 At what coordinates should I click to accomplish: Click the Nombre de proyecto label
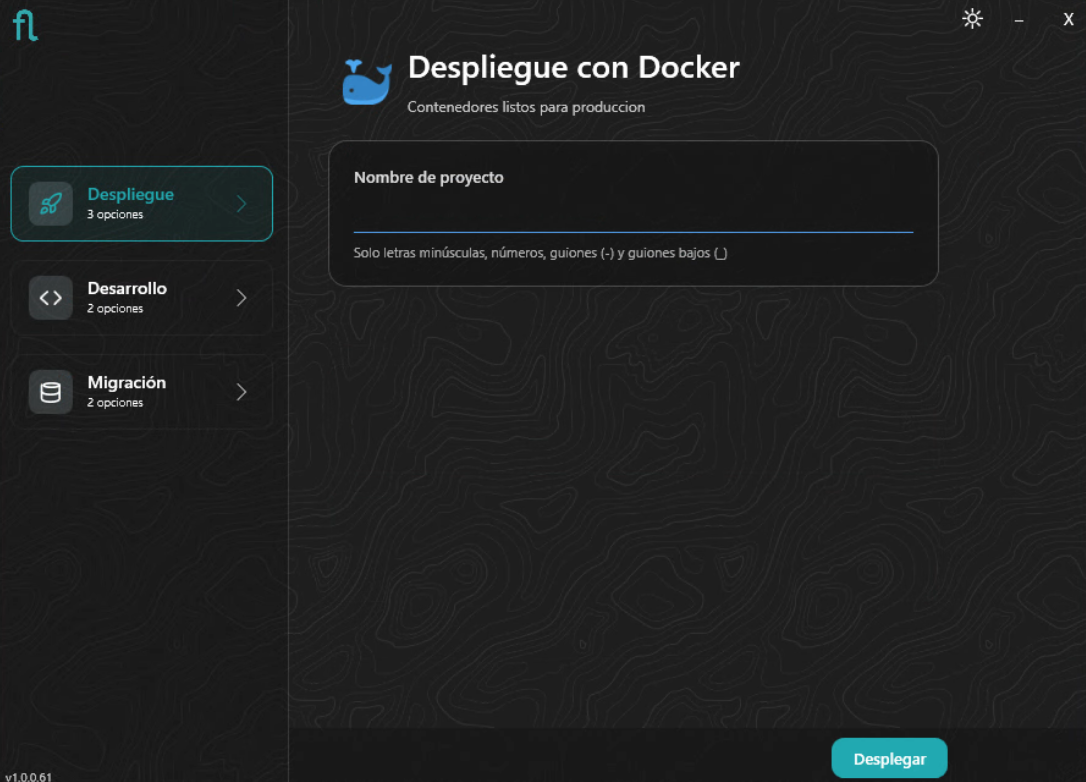point(429,177)
